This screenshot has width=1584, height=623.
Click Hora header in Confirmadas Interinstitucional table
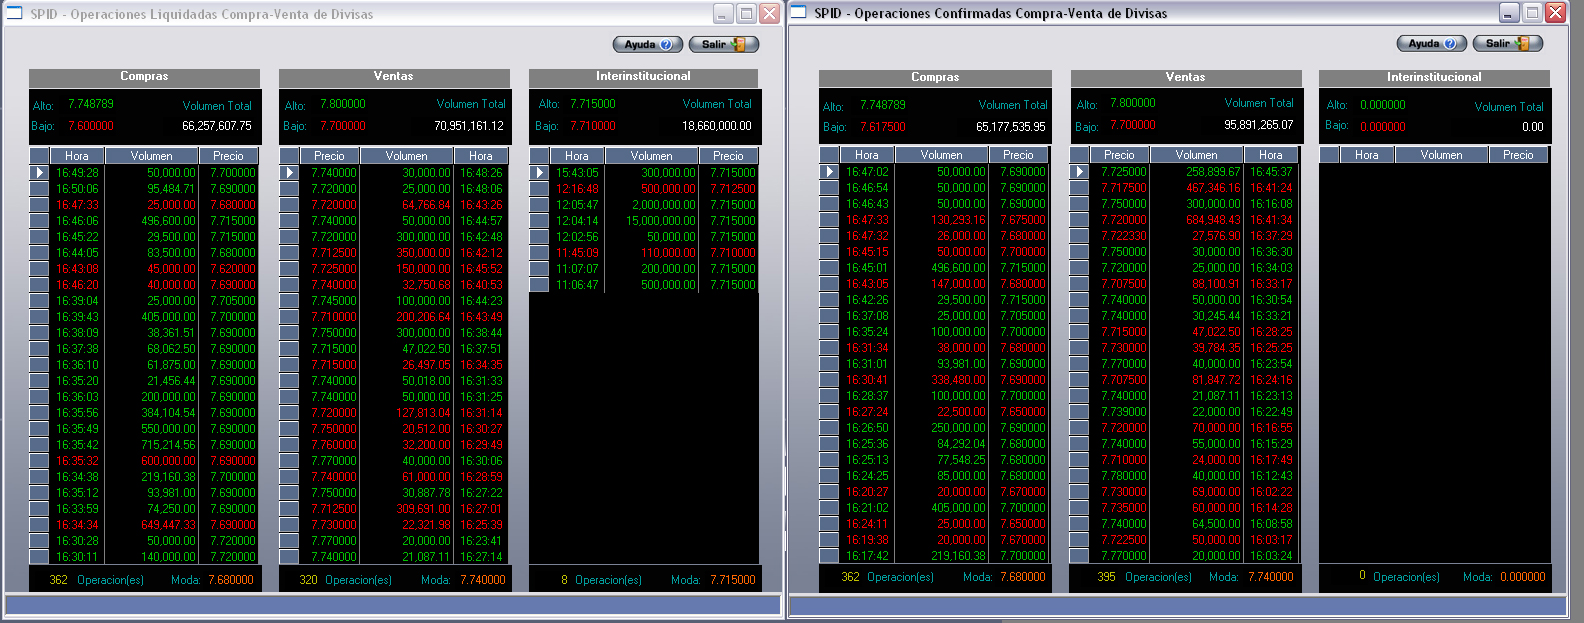click(x=1366, y=155)
